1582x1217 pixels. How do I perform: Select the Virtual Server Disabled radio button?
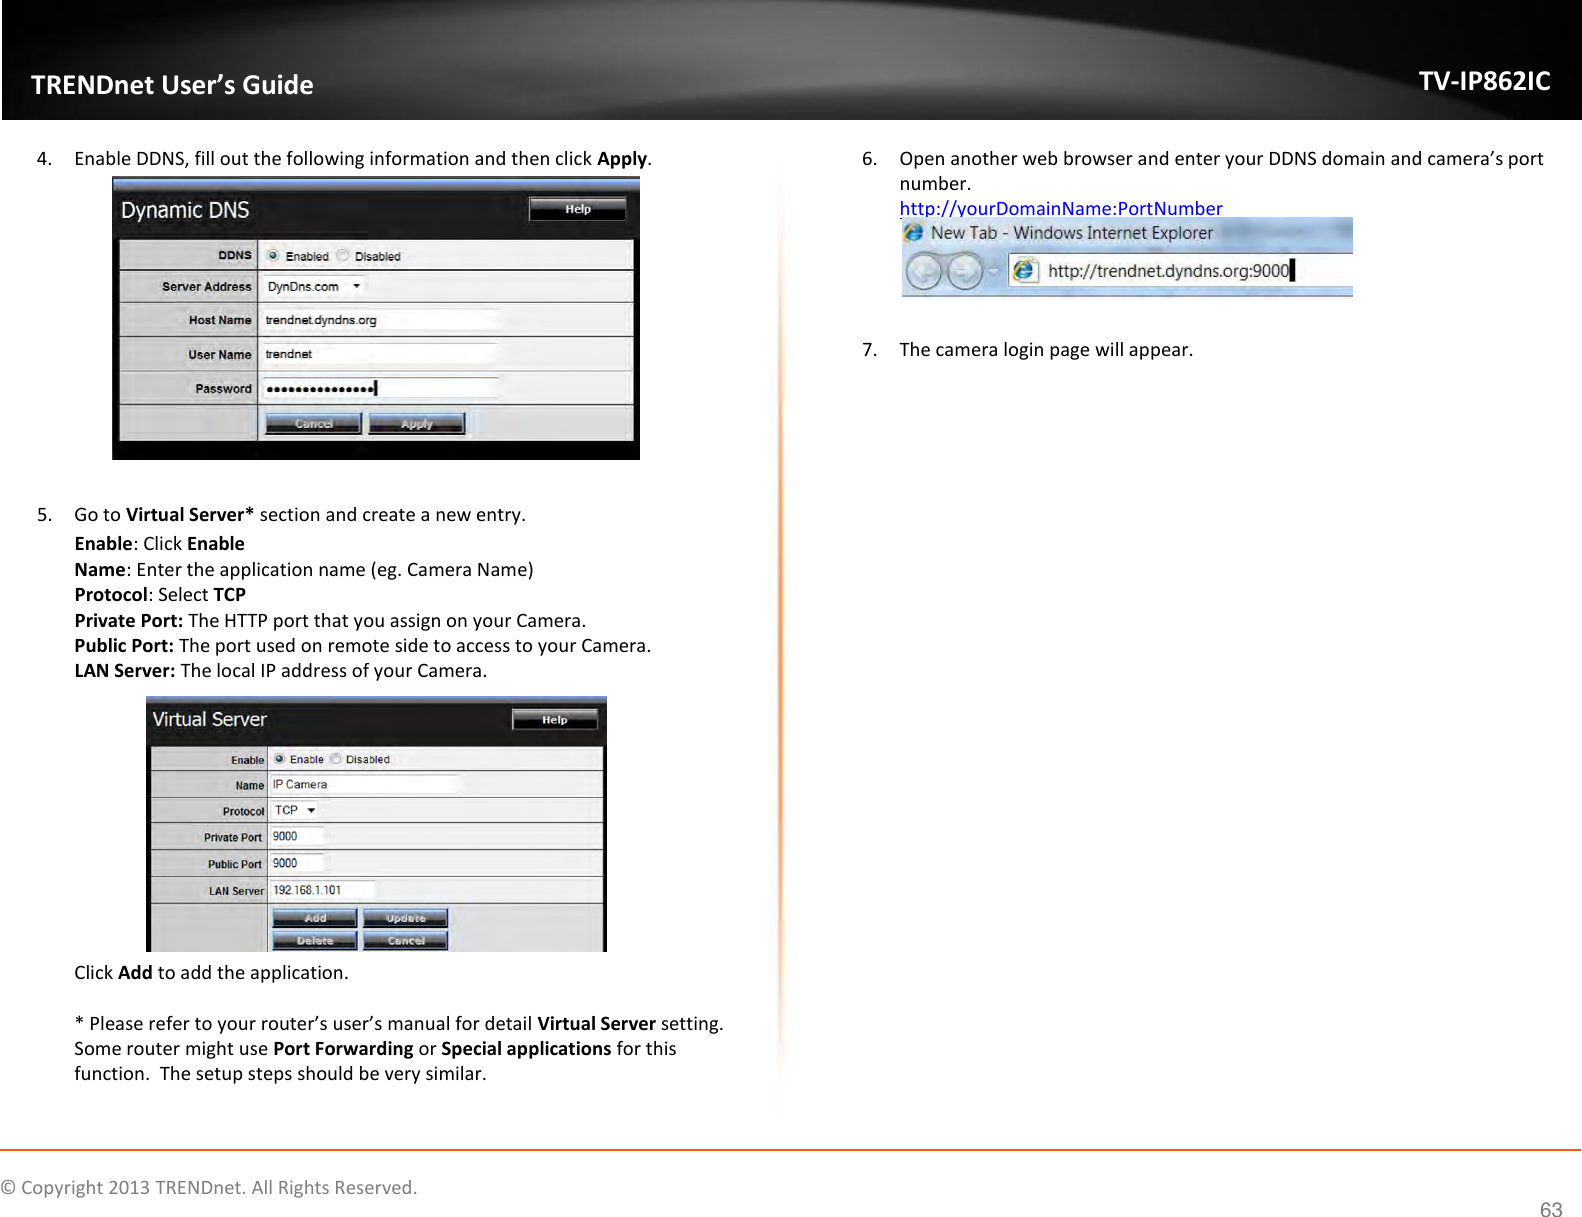click(x=336, y=759)
